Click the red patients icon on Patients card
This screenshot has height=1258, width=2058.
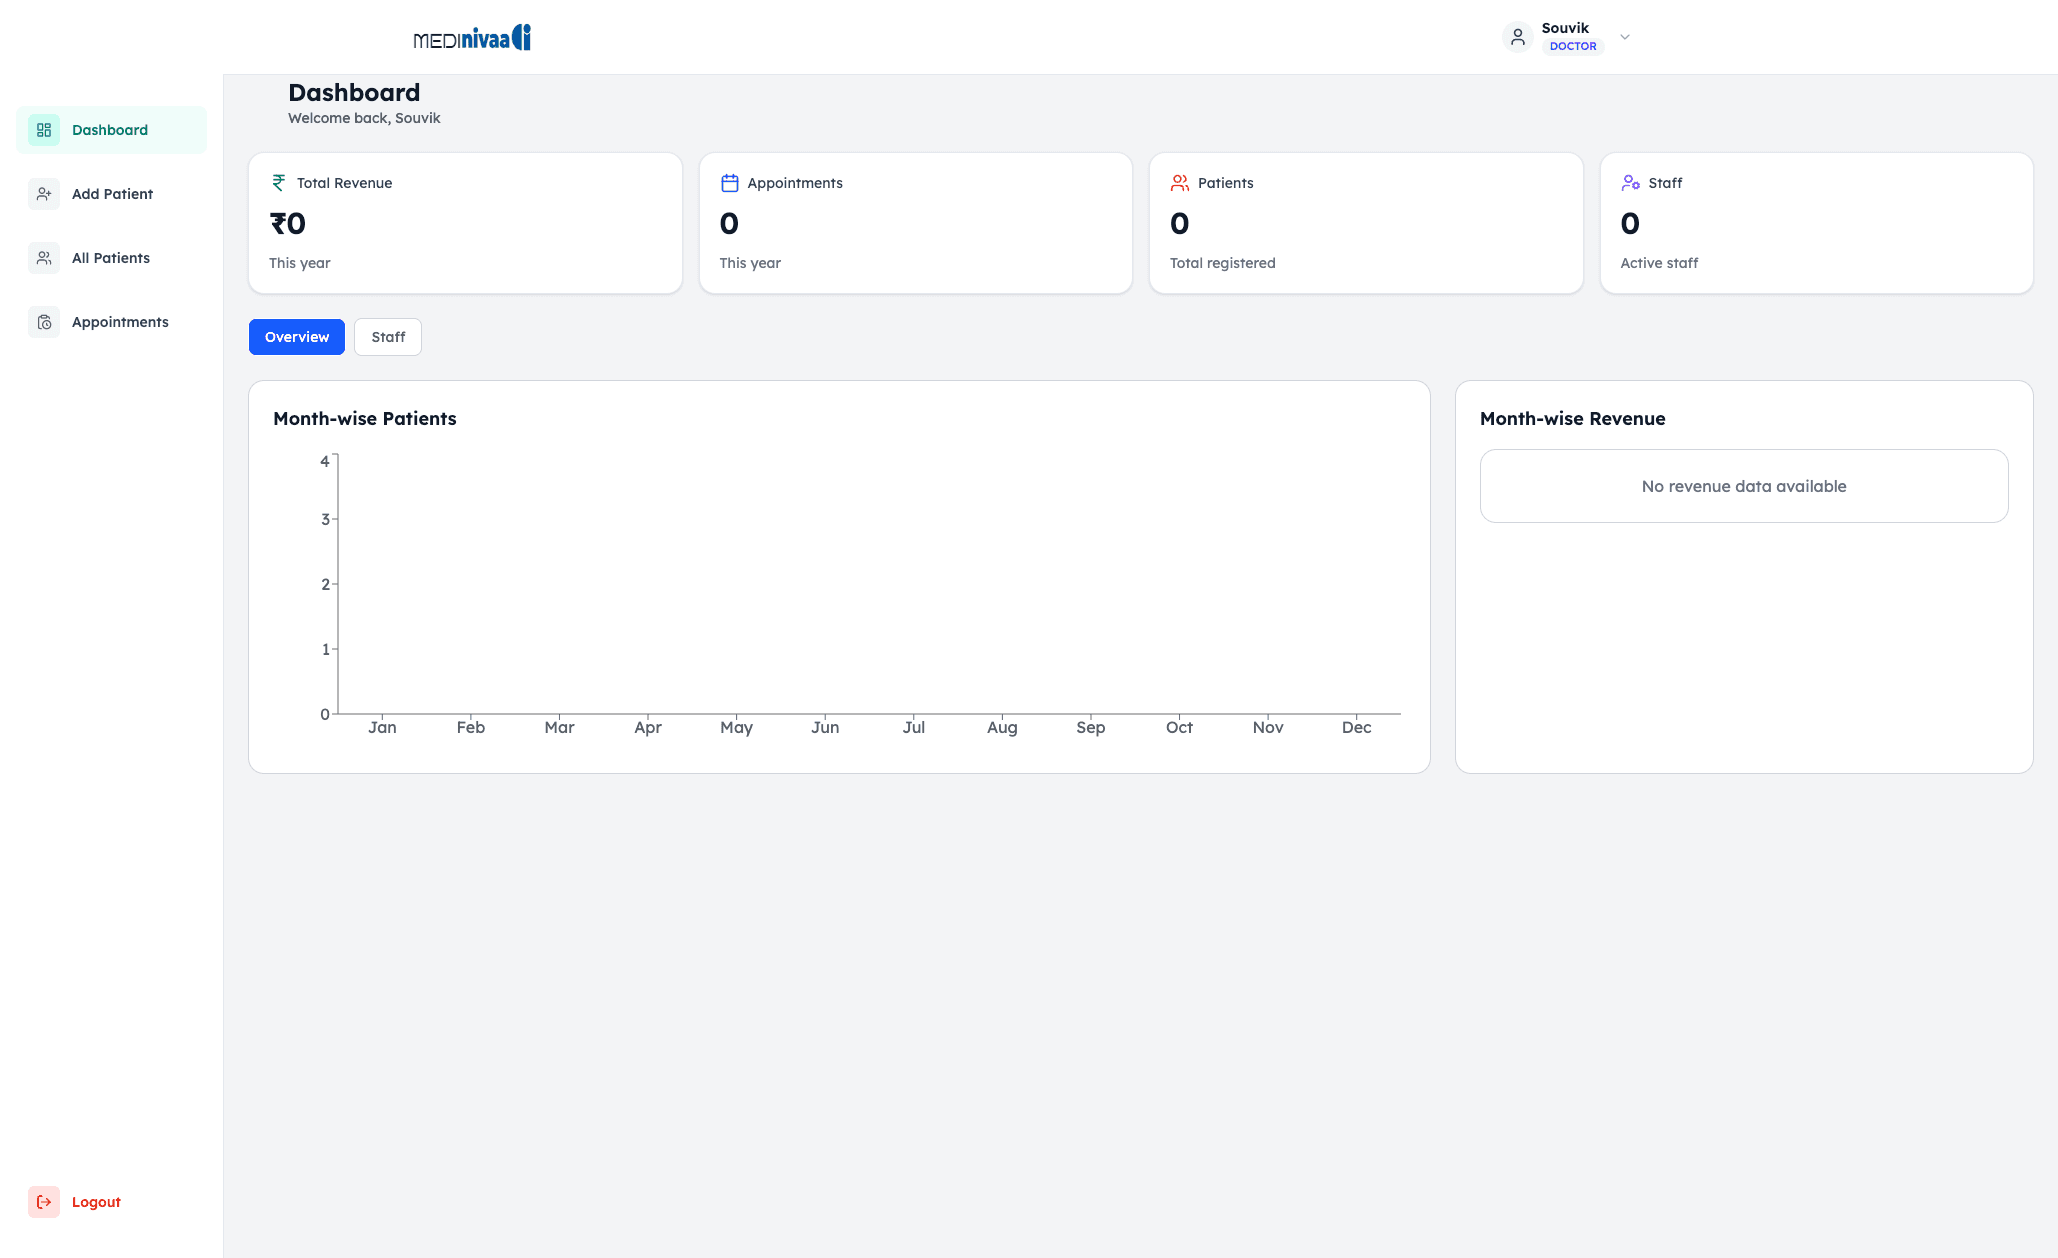tap(1180, 183)
